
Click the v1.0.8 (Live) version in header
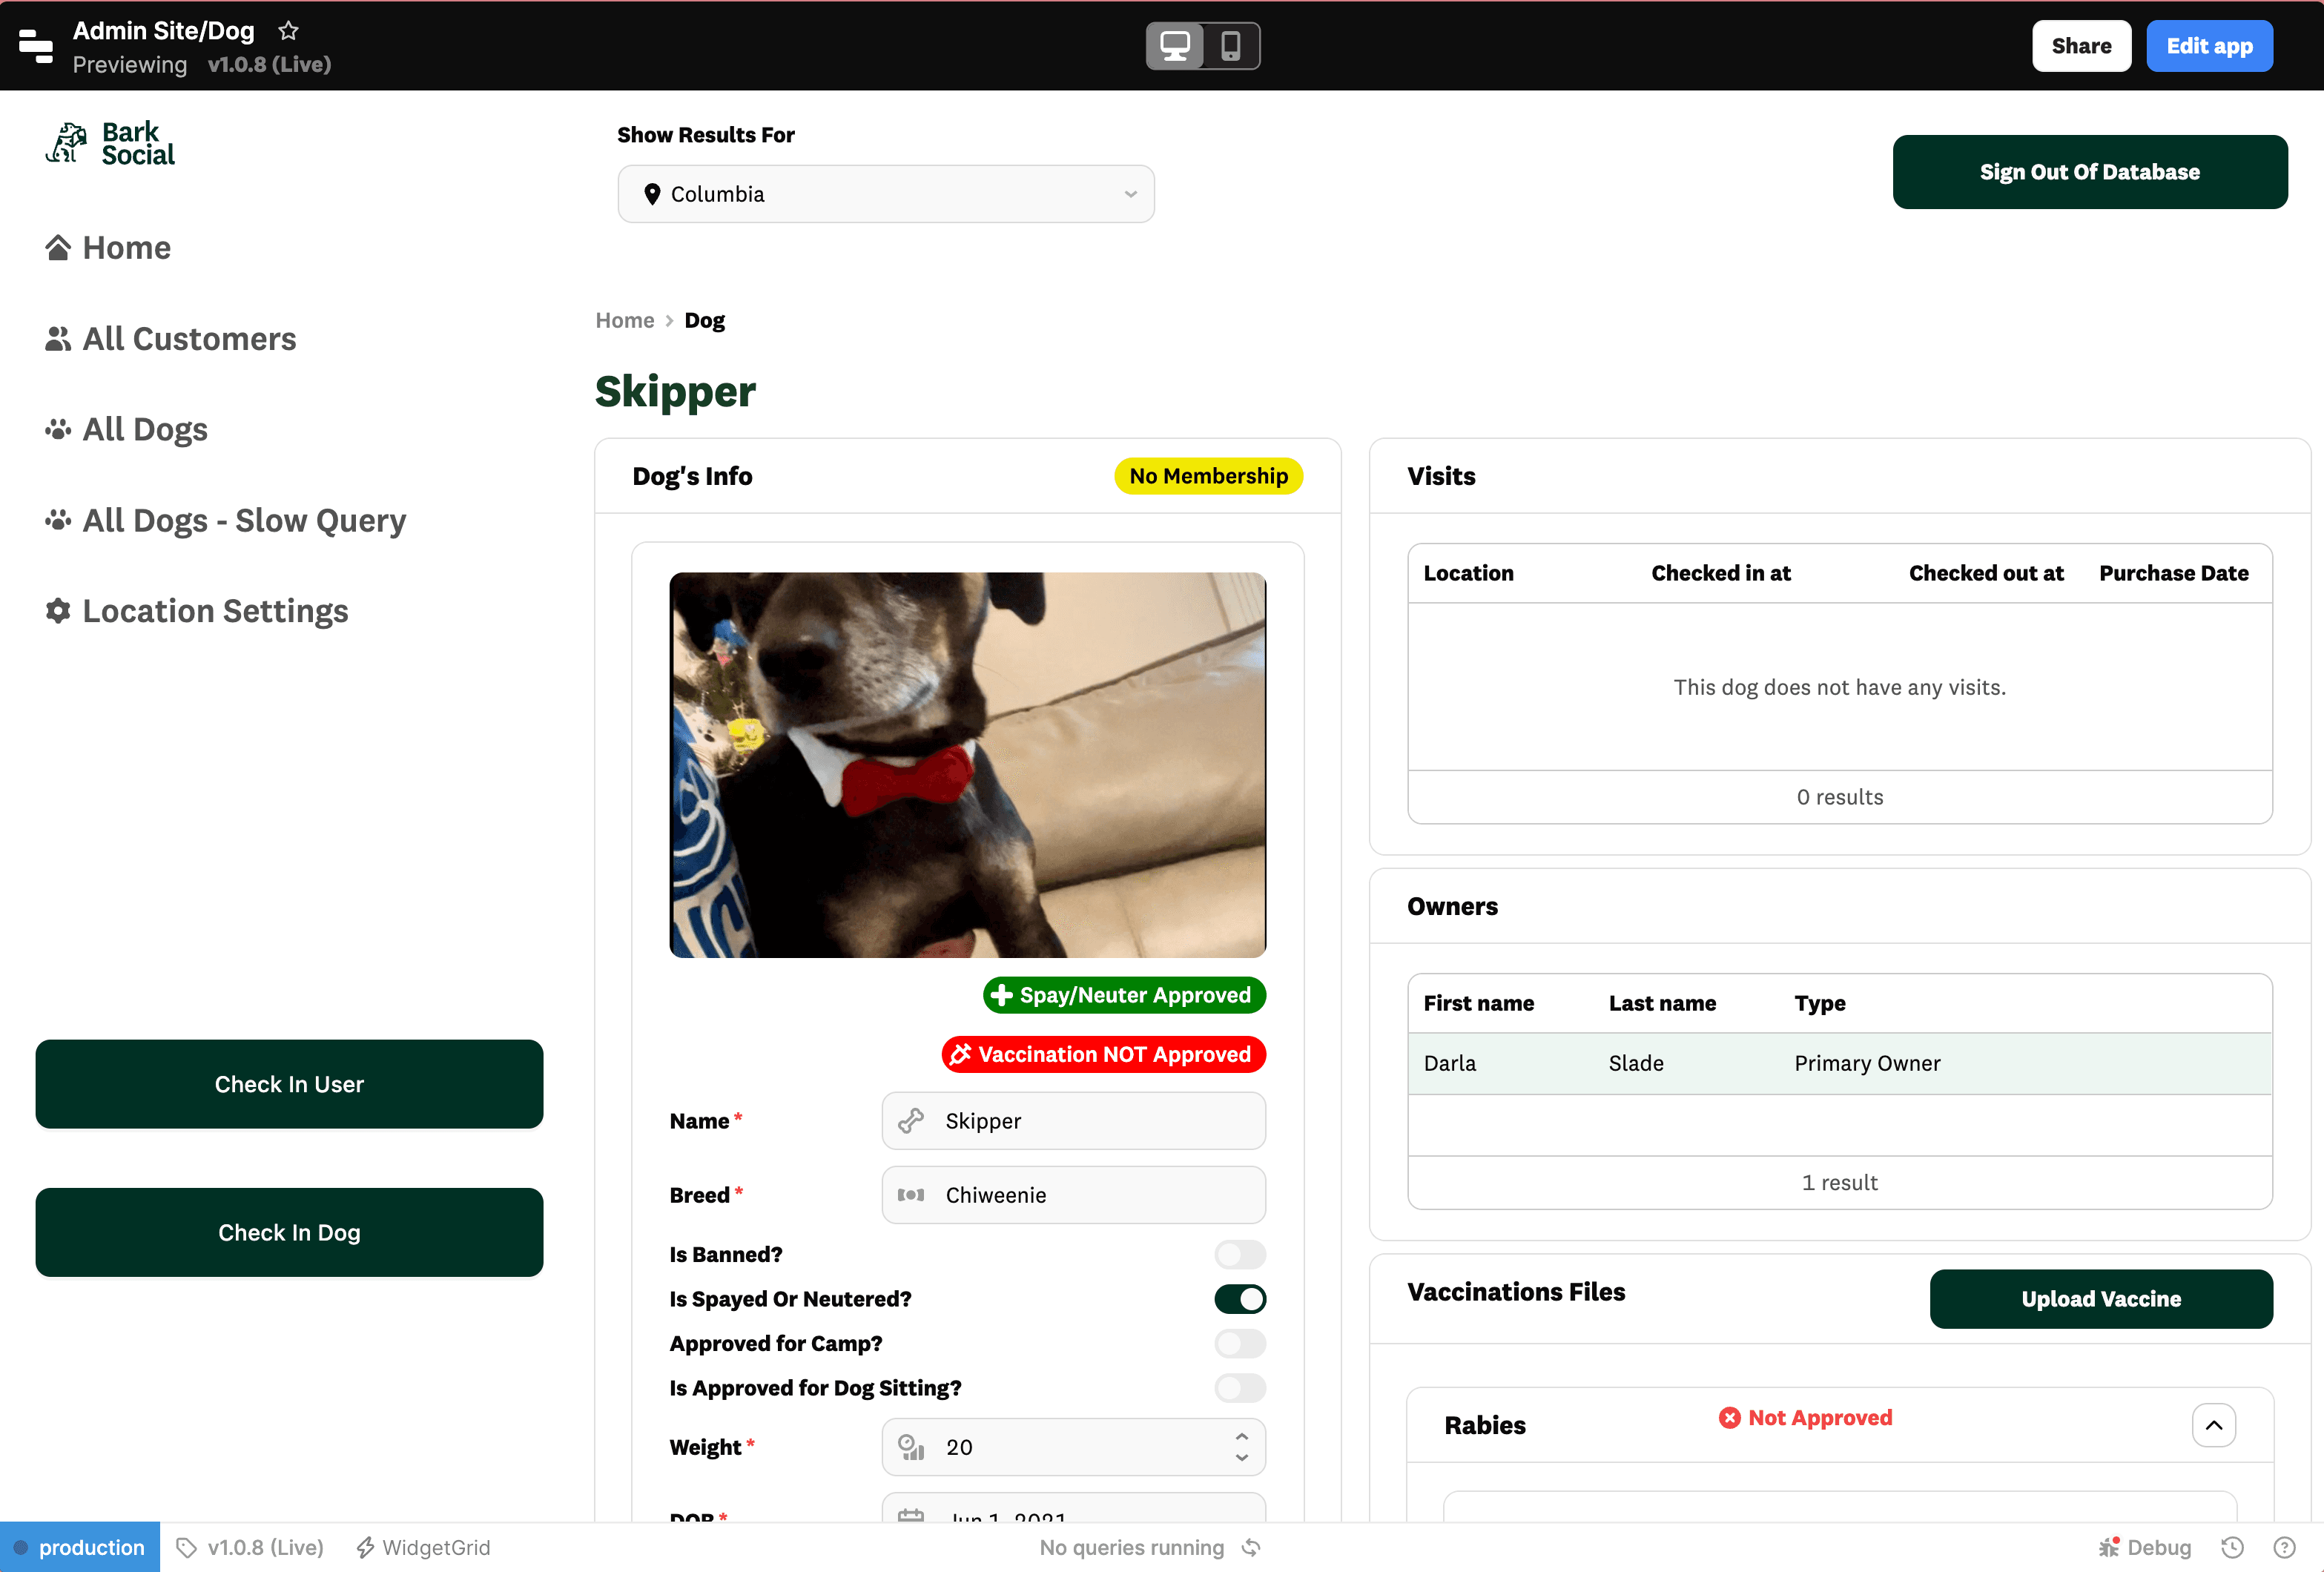(x=269, y=64)
